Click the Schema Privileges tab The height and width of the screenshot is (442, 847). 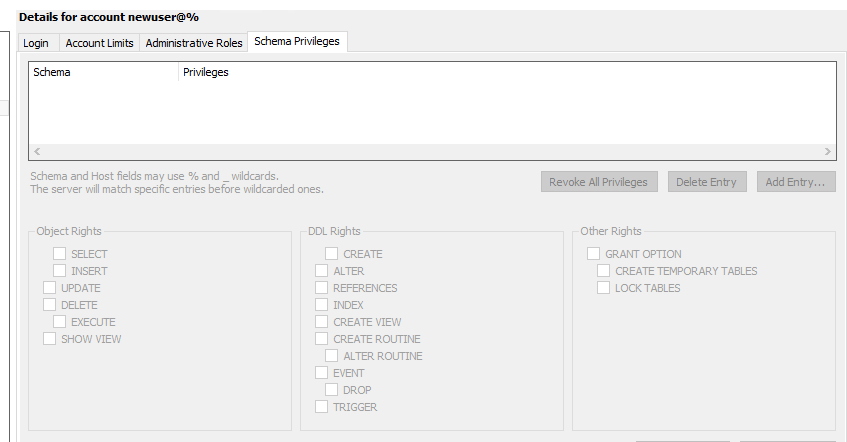click(x=297, y=42)
